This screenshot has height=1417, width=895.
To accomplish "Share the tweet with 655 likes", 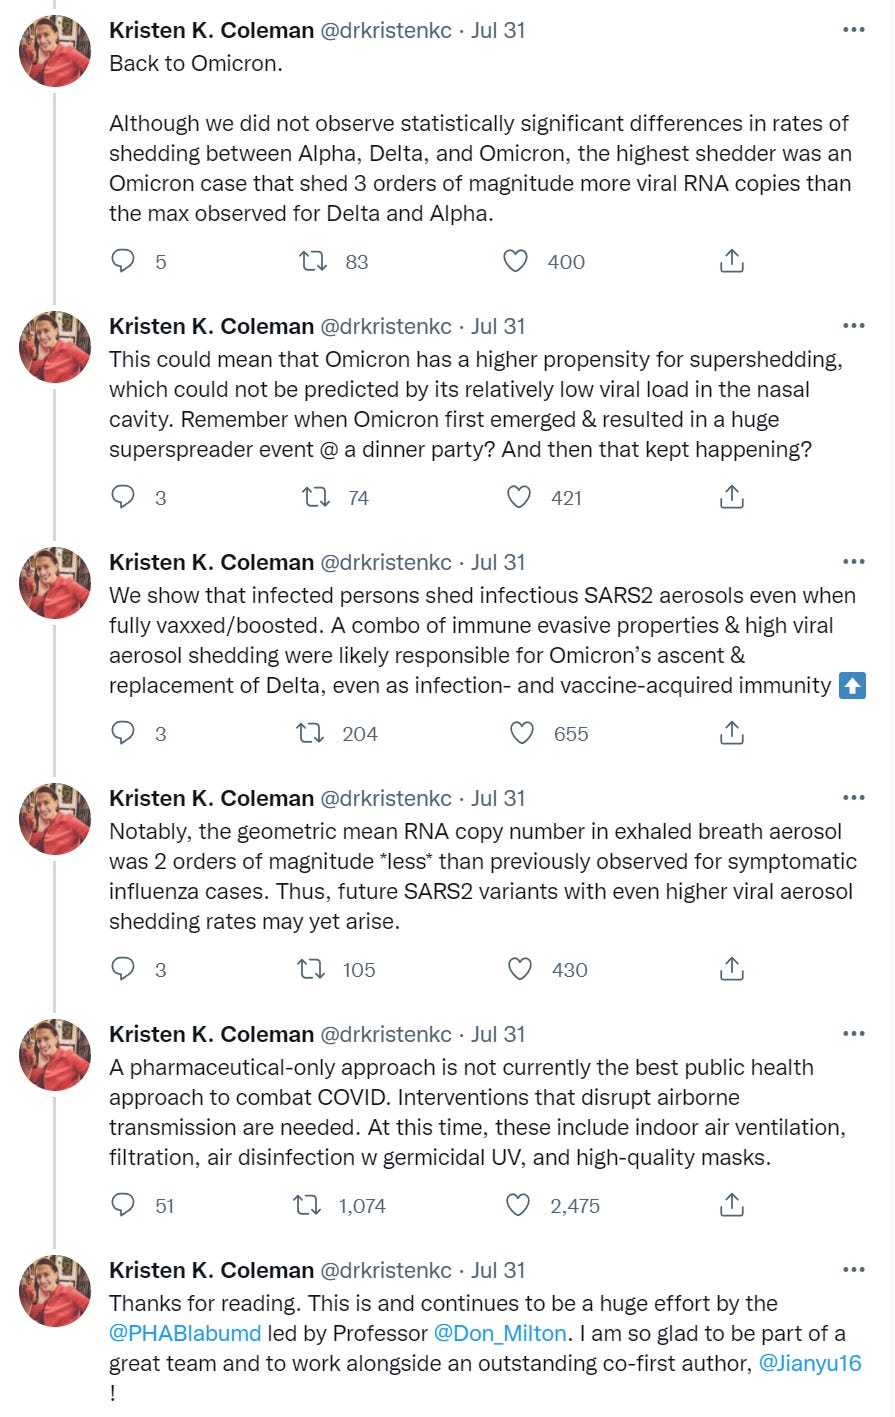I will point(732,734).
